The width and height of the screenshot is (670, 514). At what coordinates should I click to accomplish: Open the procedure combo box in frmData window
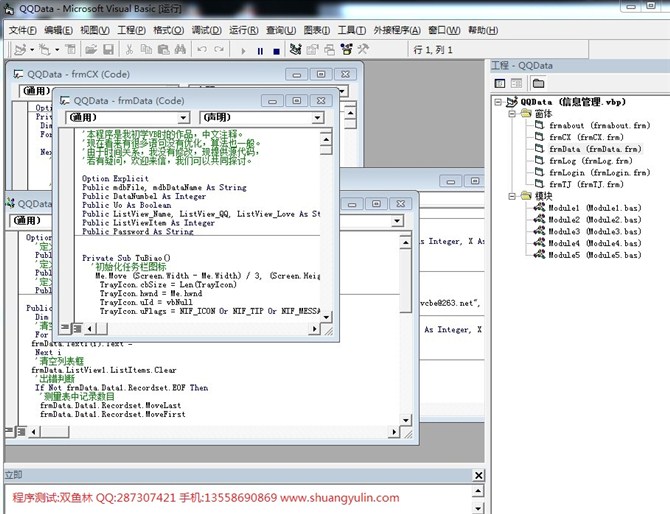(262, 117)
